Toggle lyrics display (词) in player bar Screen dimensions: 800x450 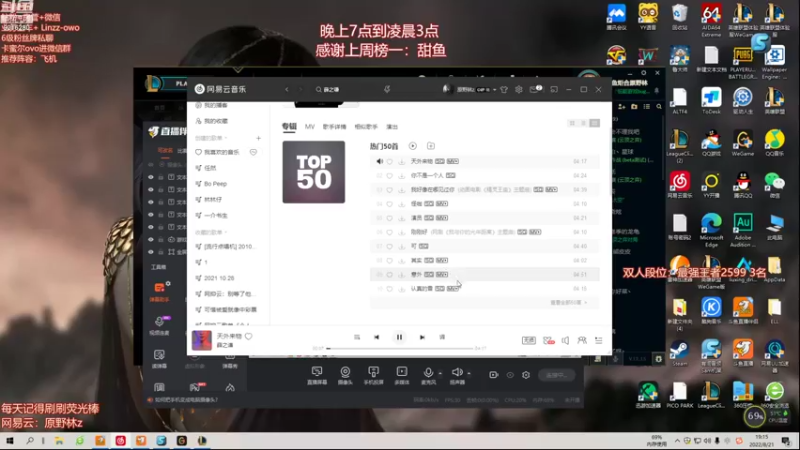tap(442, 337)
